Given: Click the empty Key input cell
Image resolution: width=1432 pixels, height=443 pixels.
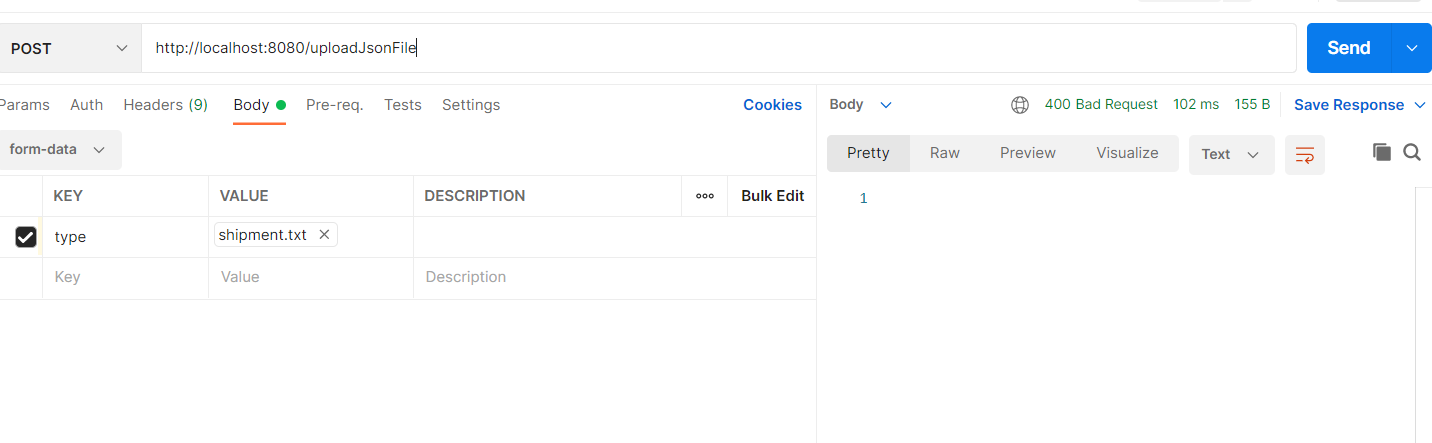Looking at the screenshot, I should pos(125,277).
